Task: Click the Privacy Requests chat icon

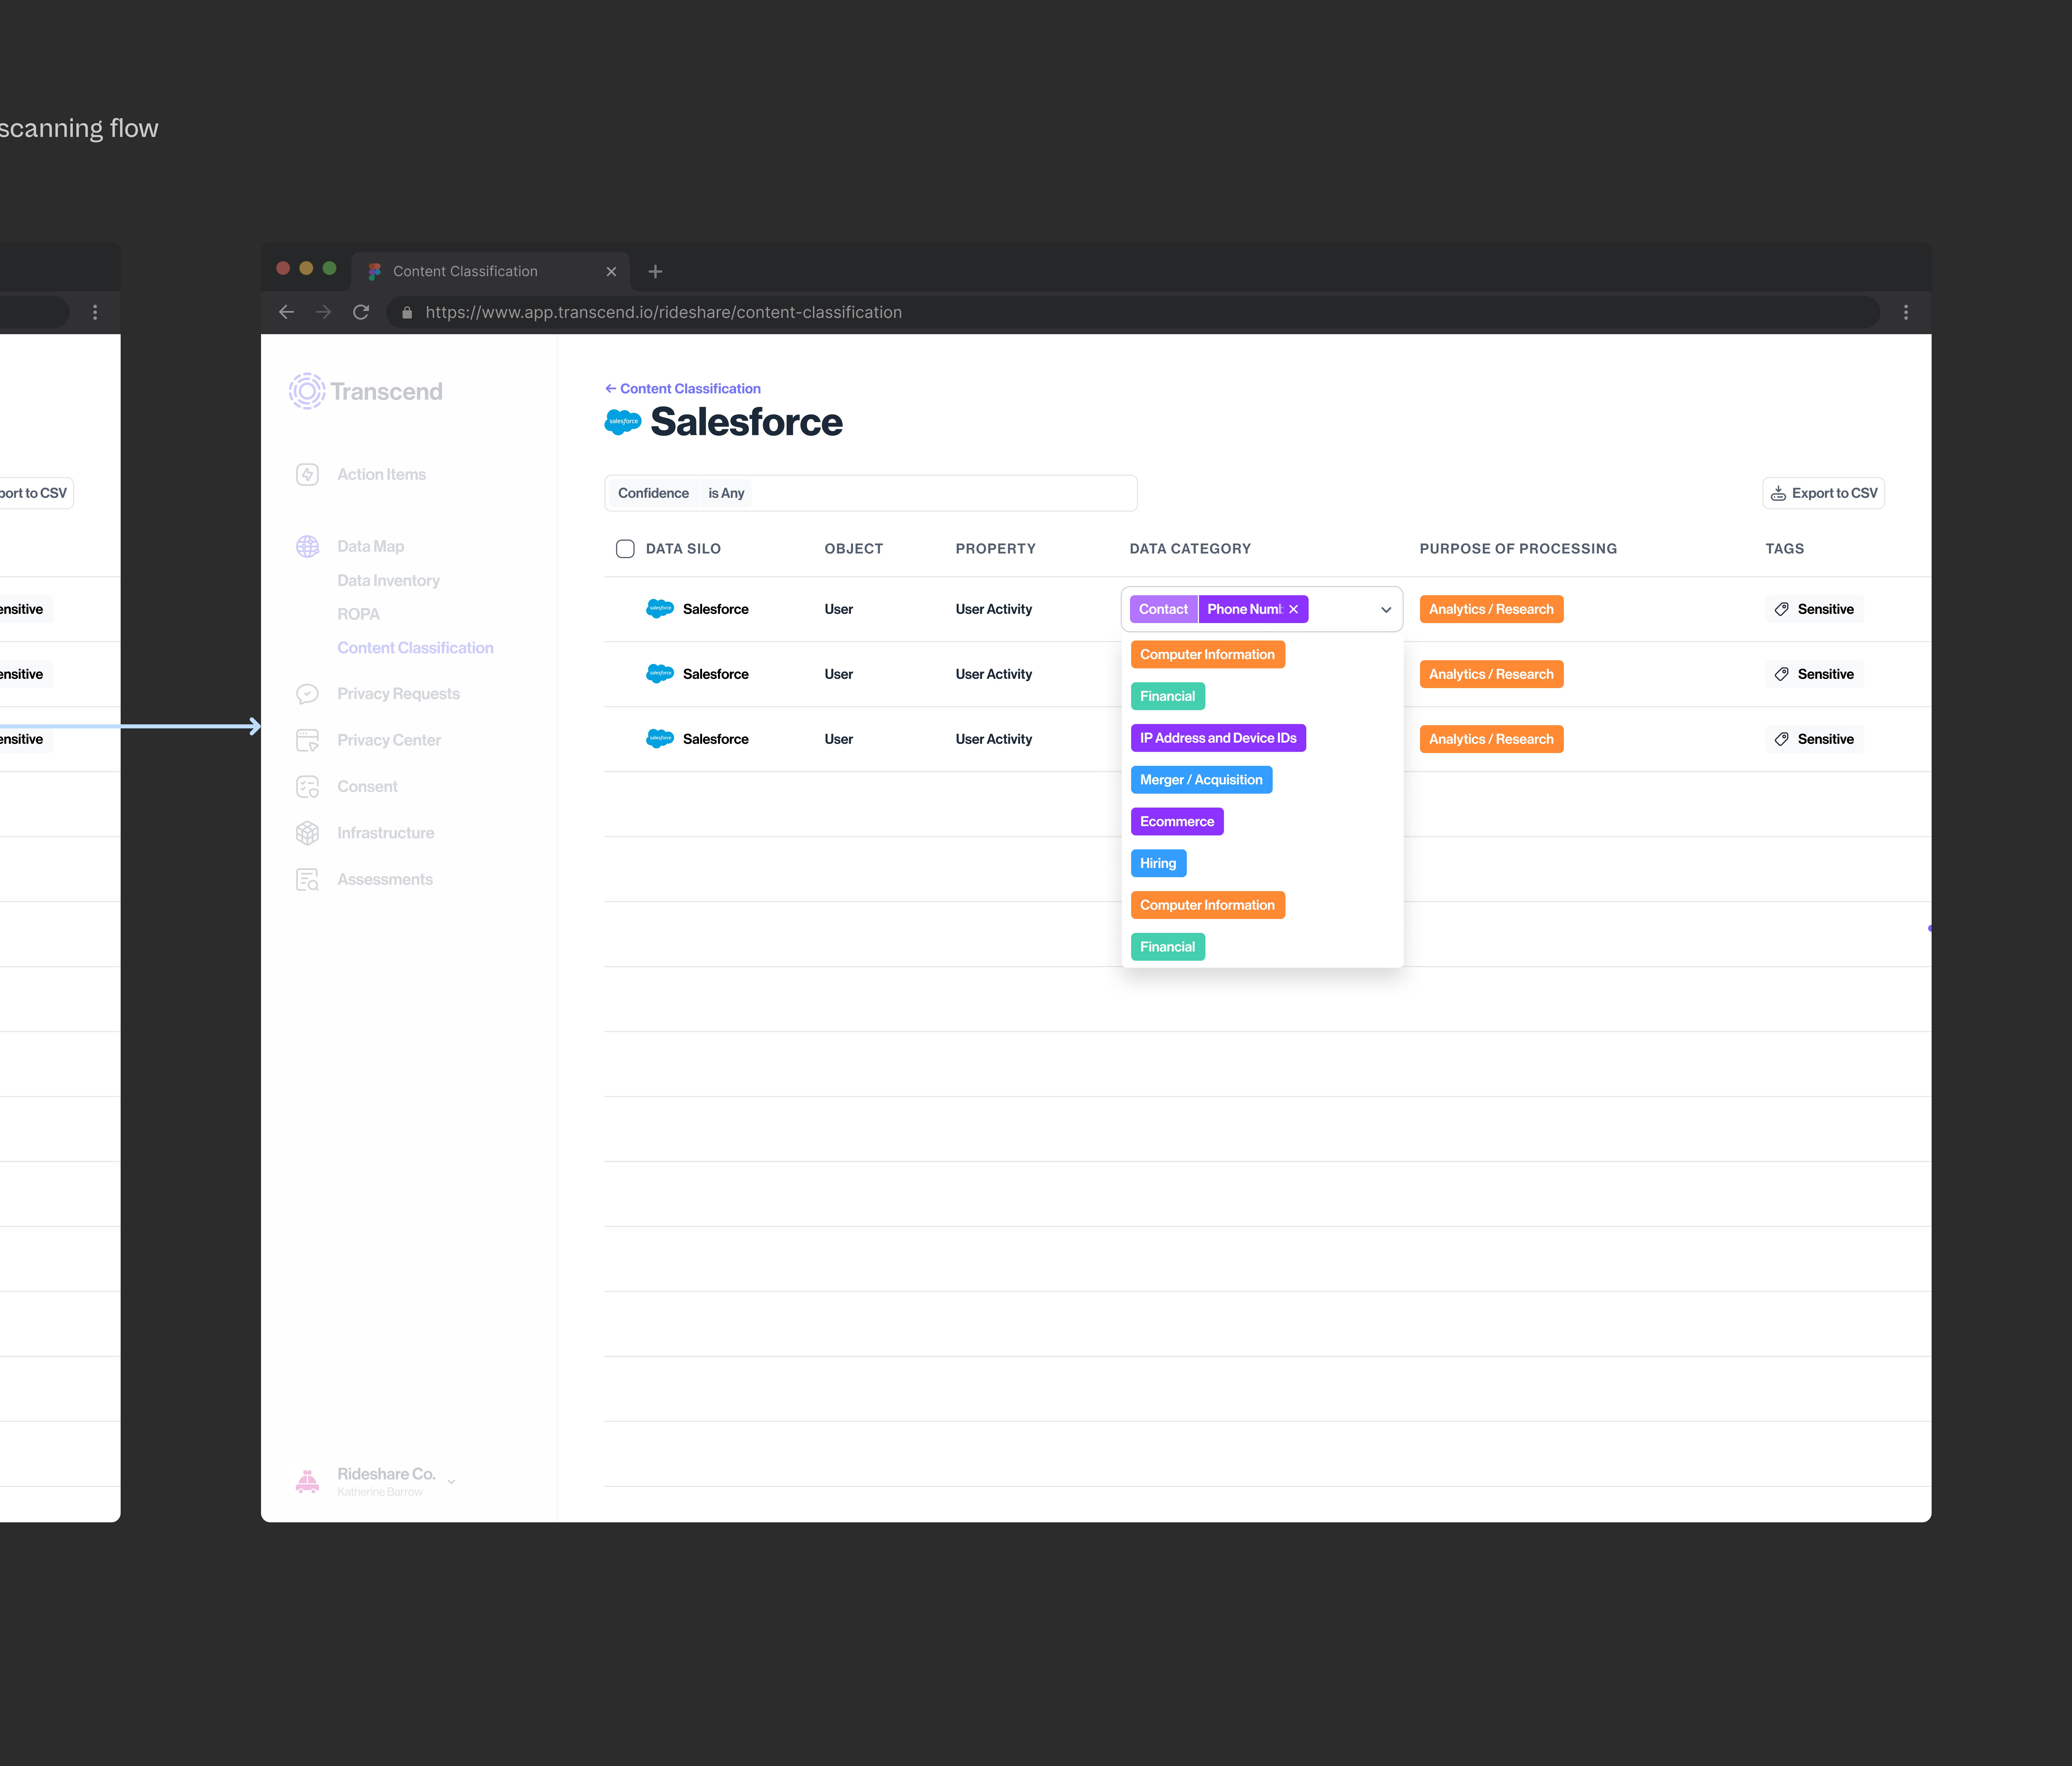Action: click(307, 694)
